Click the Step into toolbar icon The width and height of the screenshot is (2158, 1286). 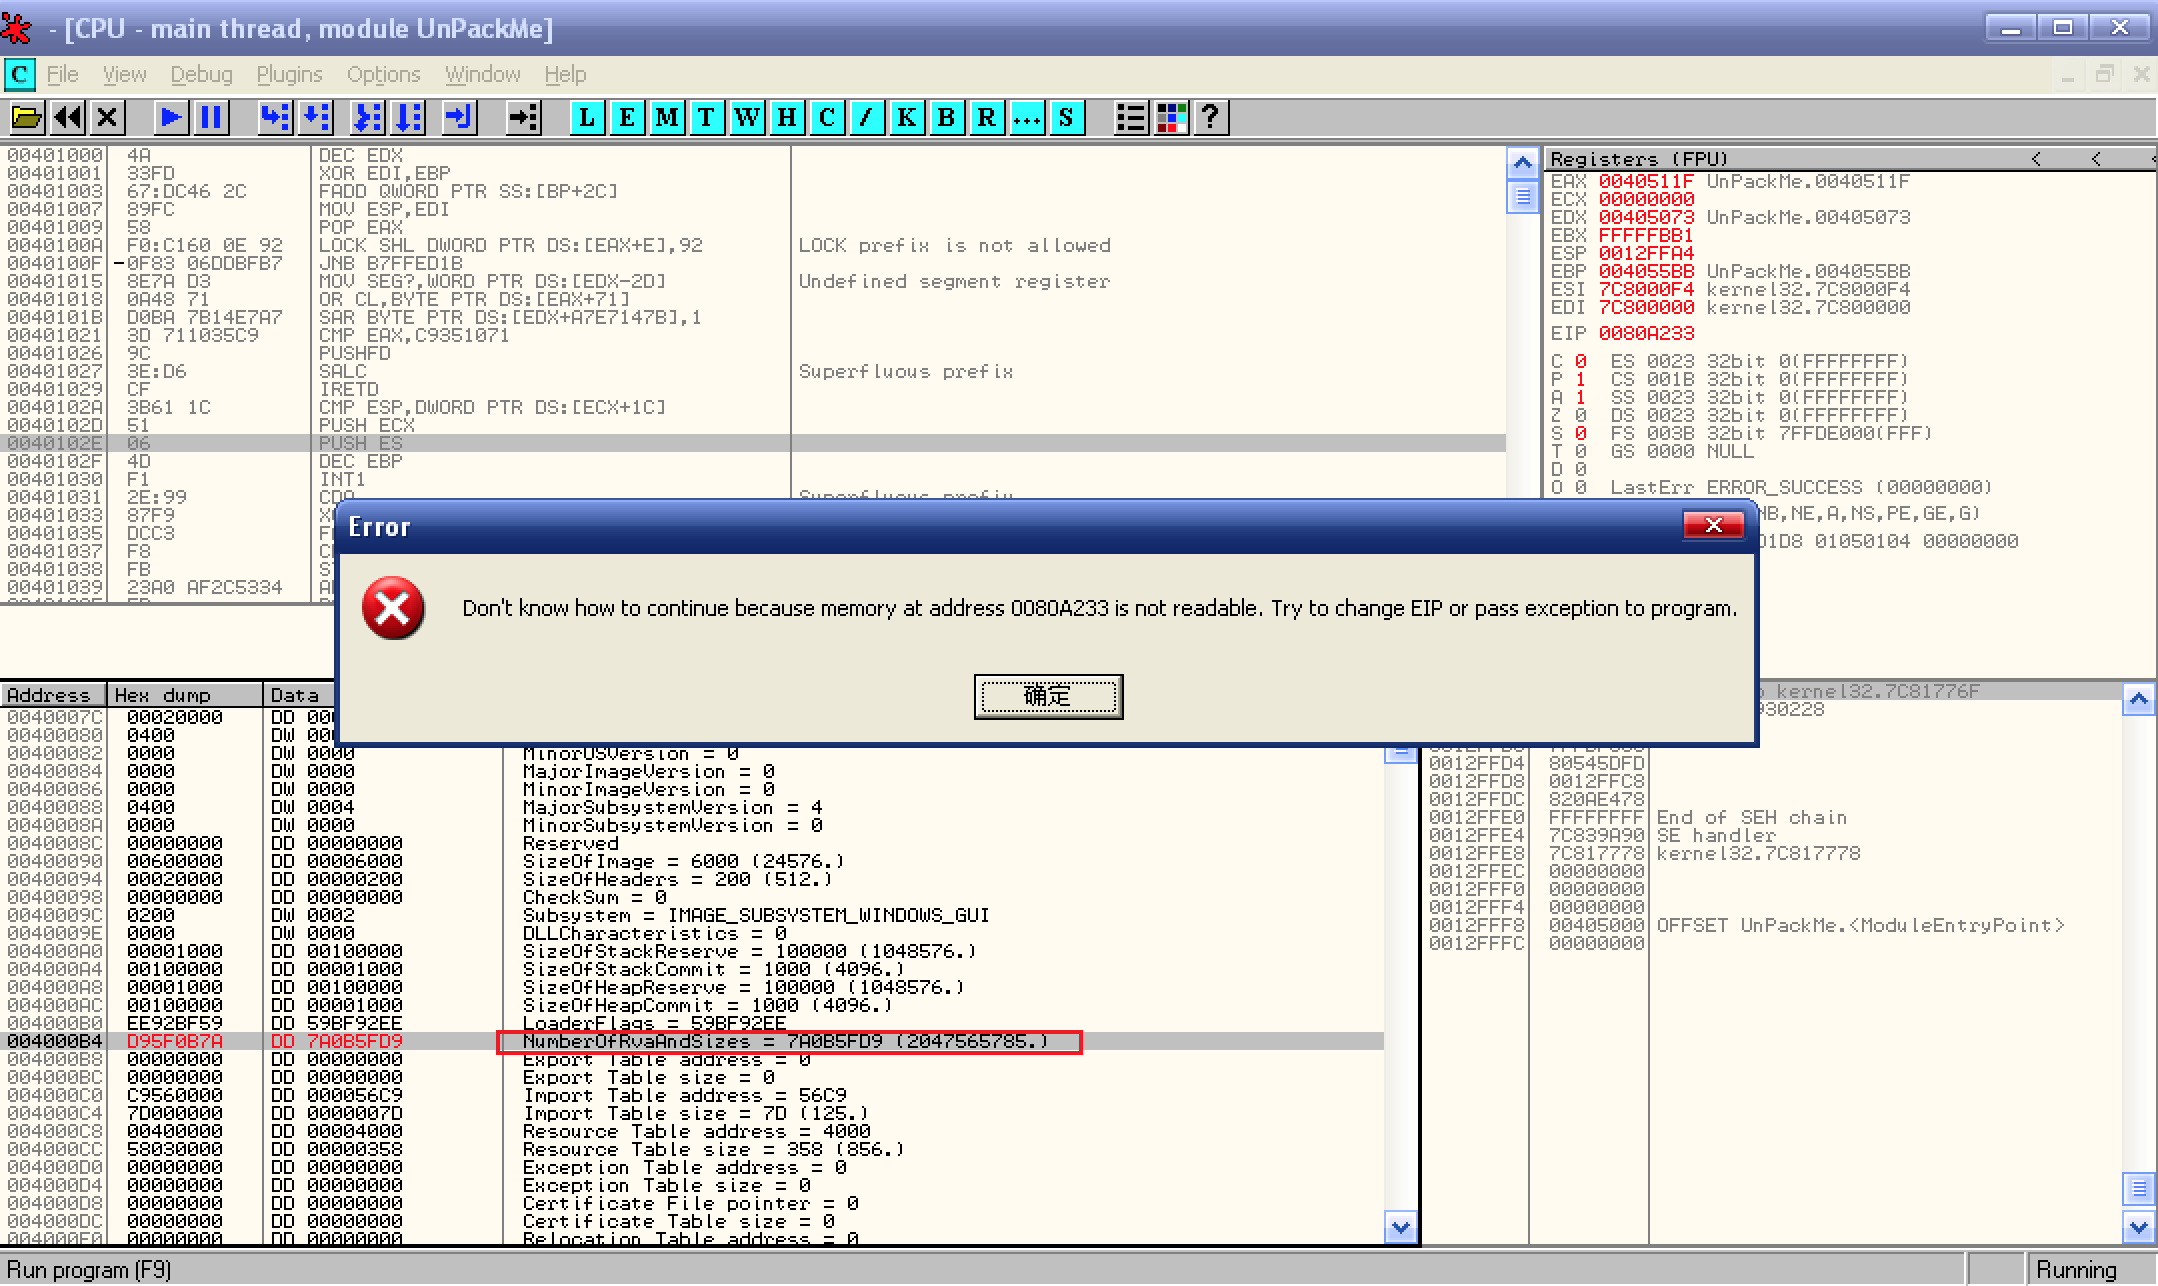point(274,118)
